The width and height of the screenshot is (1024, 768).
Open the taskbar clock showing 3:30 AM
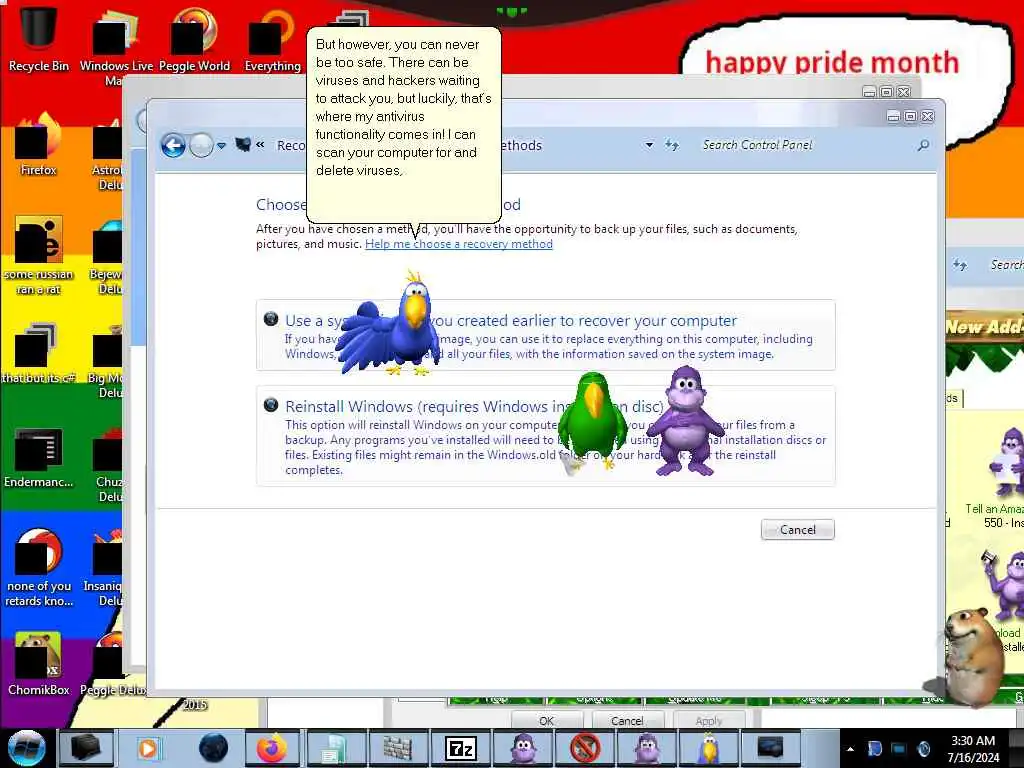(x=973, y=749)
